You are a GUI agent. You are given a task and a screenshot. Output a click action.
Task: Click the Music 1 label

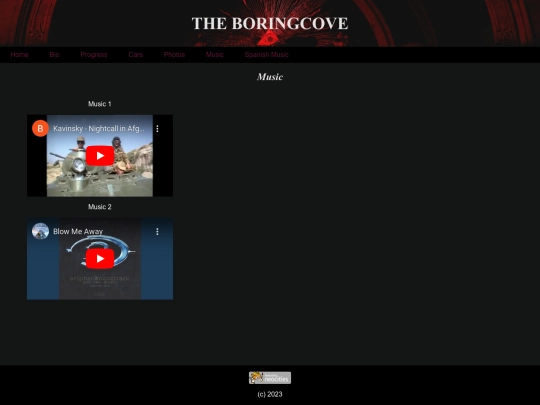[x=100, y=104]
